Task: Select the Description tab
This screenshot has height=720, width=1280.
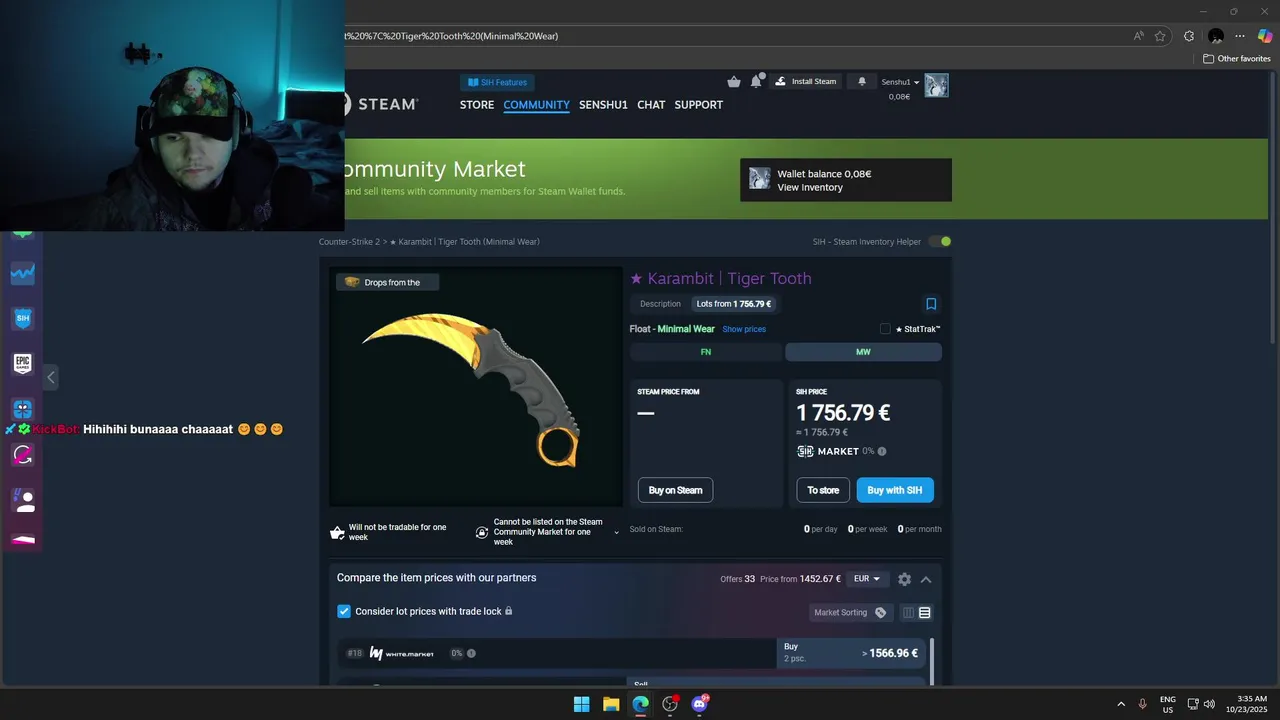Action: 660,304
